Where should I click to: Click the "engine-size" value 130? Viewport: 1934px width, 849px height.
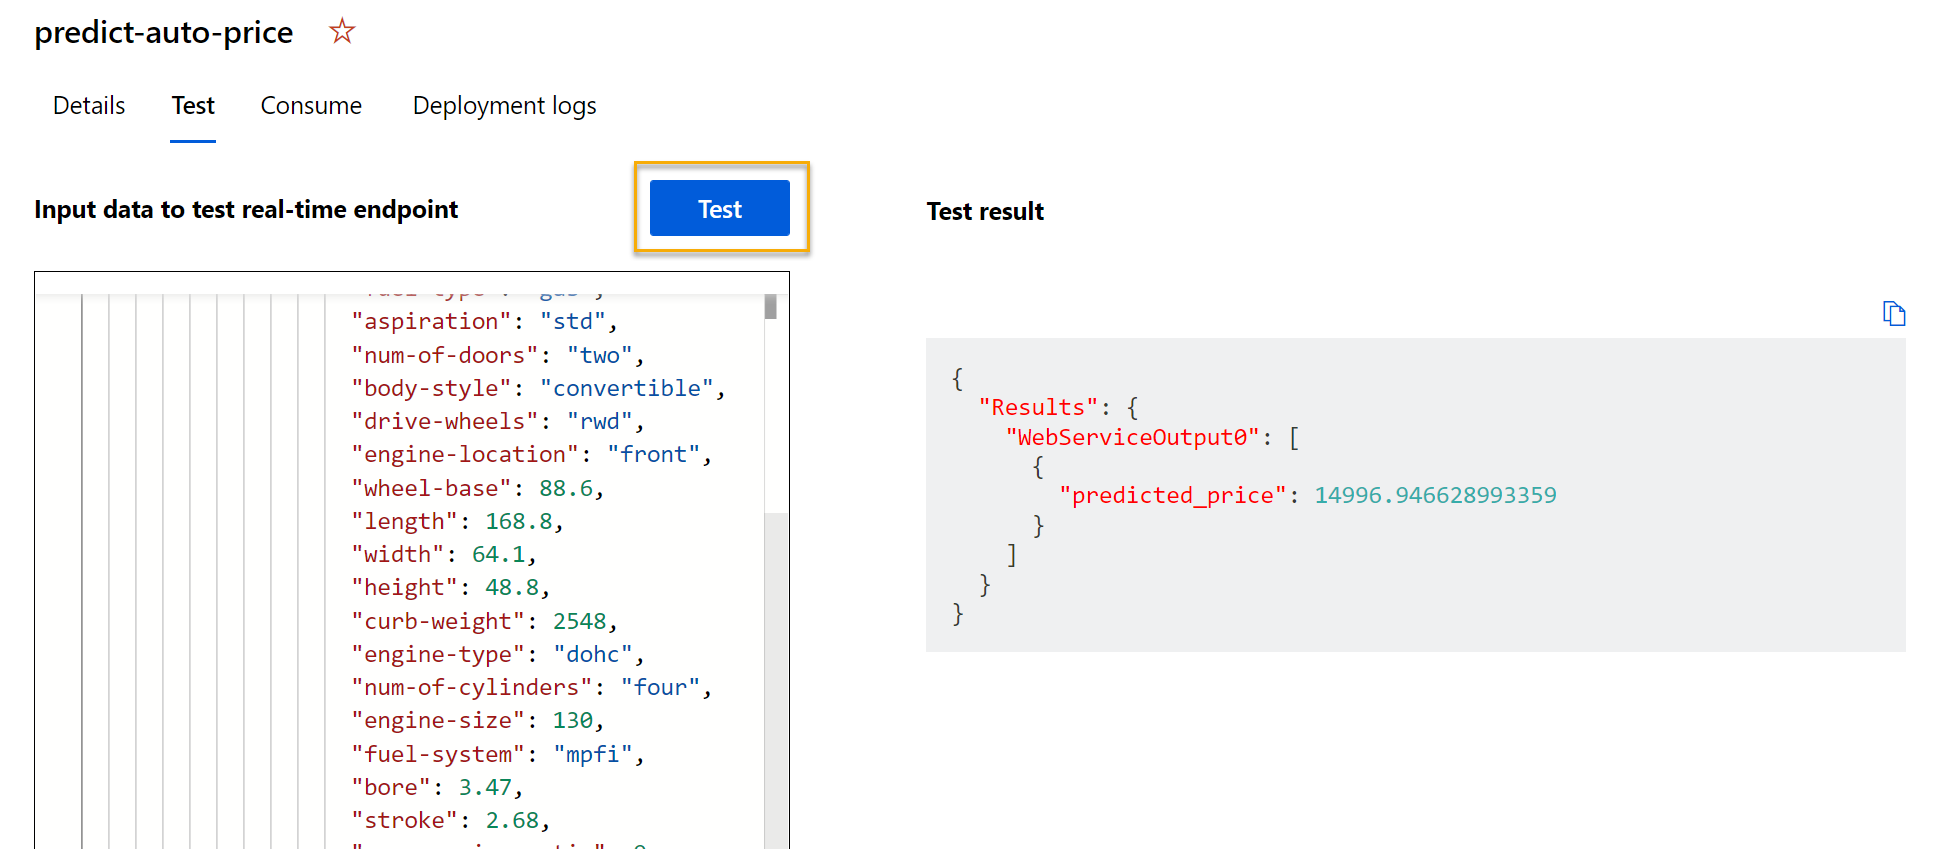(x=572, y=720)
